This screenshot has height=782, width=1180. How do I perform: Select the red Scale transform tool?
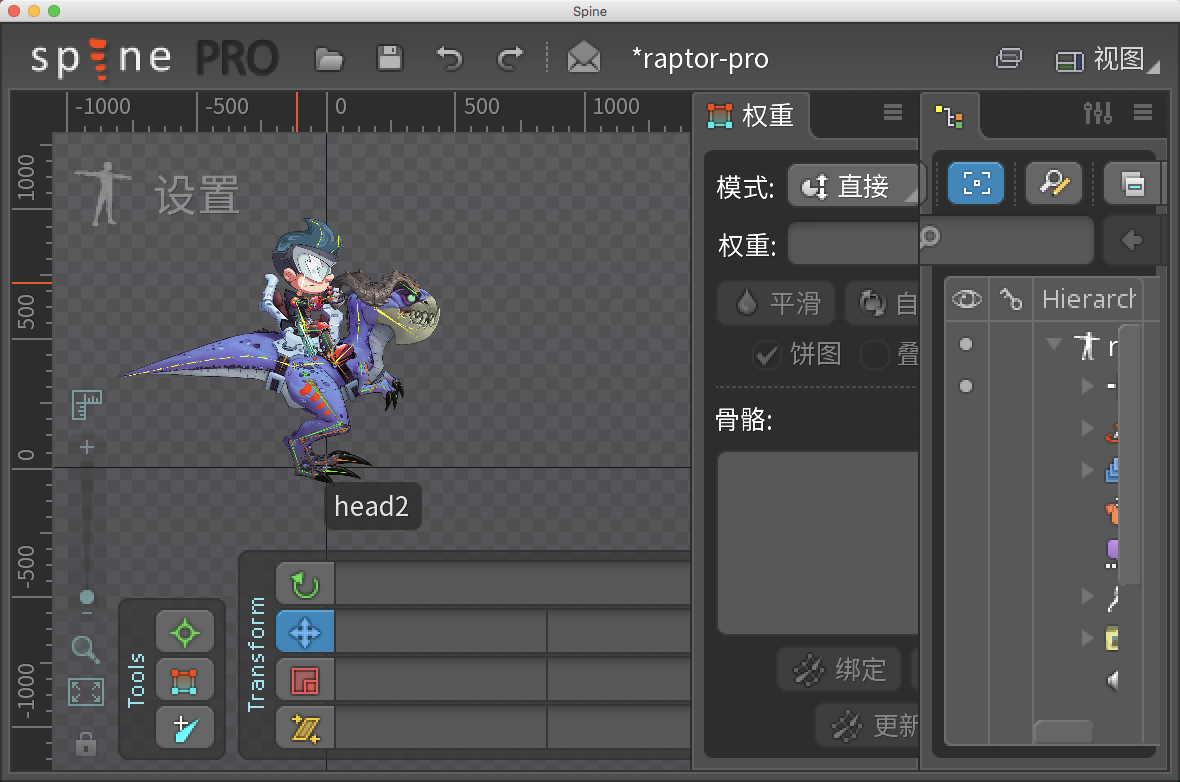[x=304, y=679]
